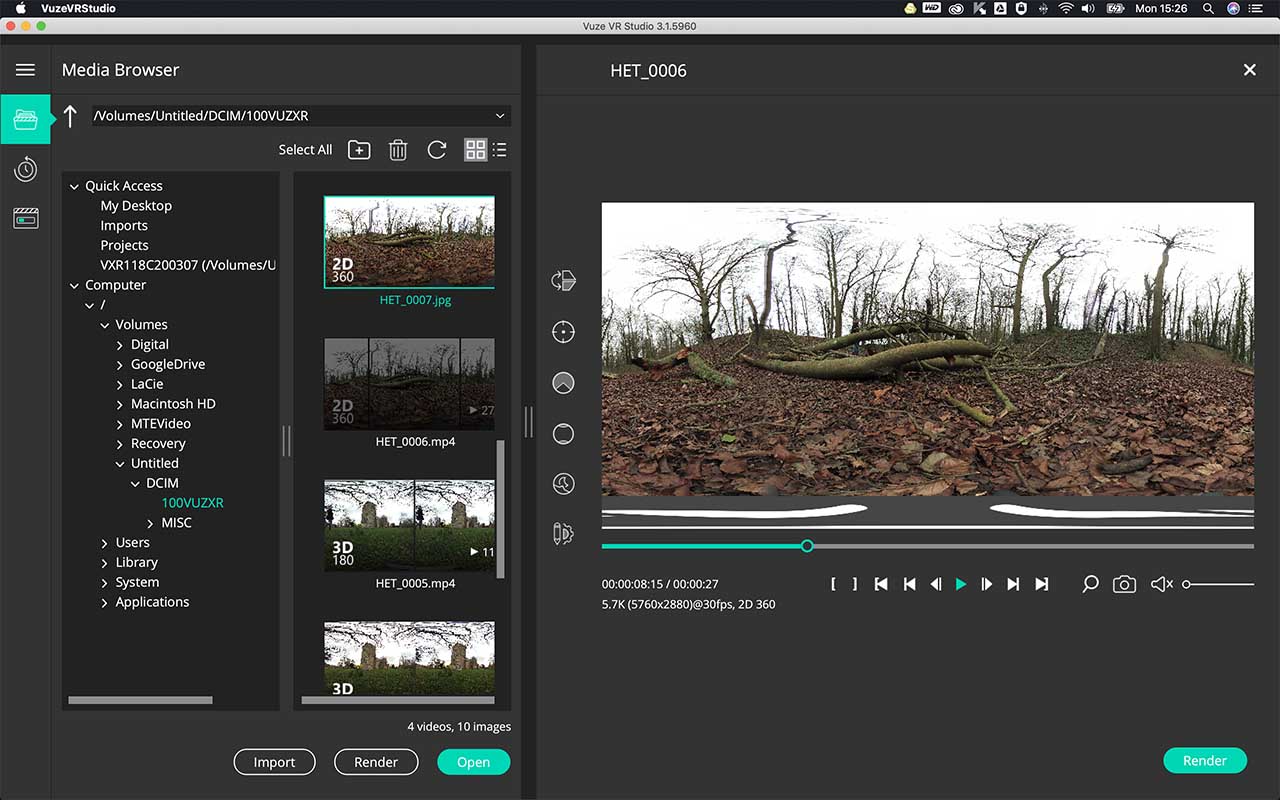Click the Open button
The image size is (1280, 800).
(x=473, y=762)
